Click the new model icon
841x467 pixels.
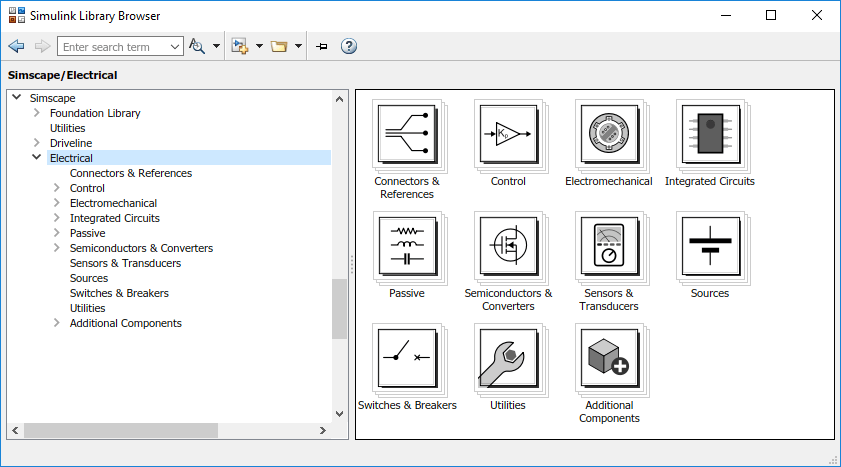click(240, 47)
